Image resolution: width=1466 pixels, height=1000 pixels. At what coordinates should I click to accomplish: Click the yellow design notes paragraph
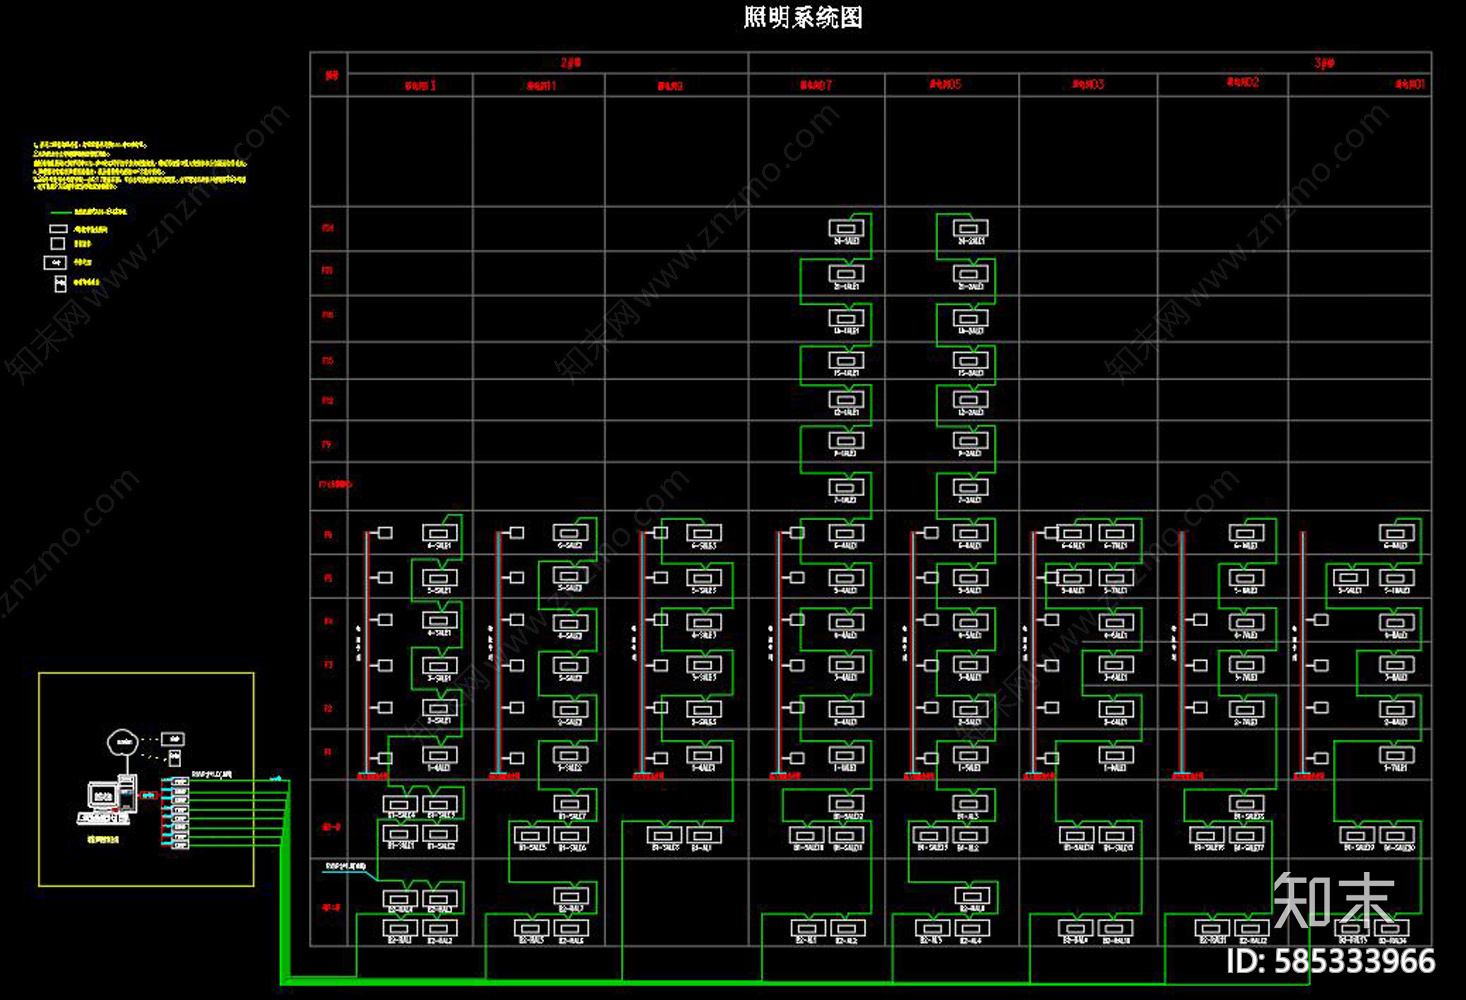click(x=139, y=165)
